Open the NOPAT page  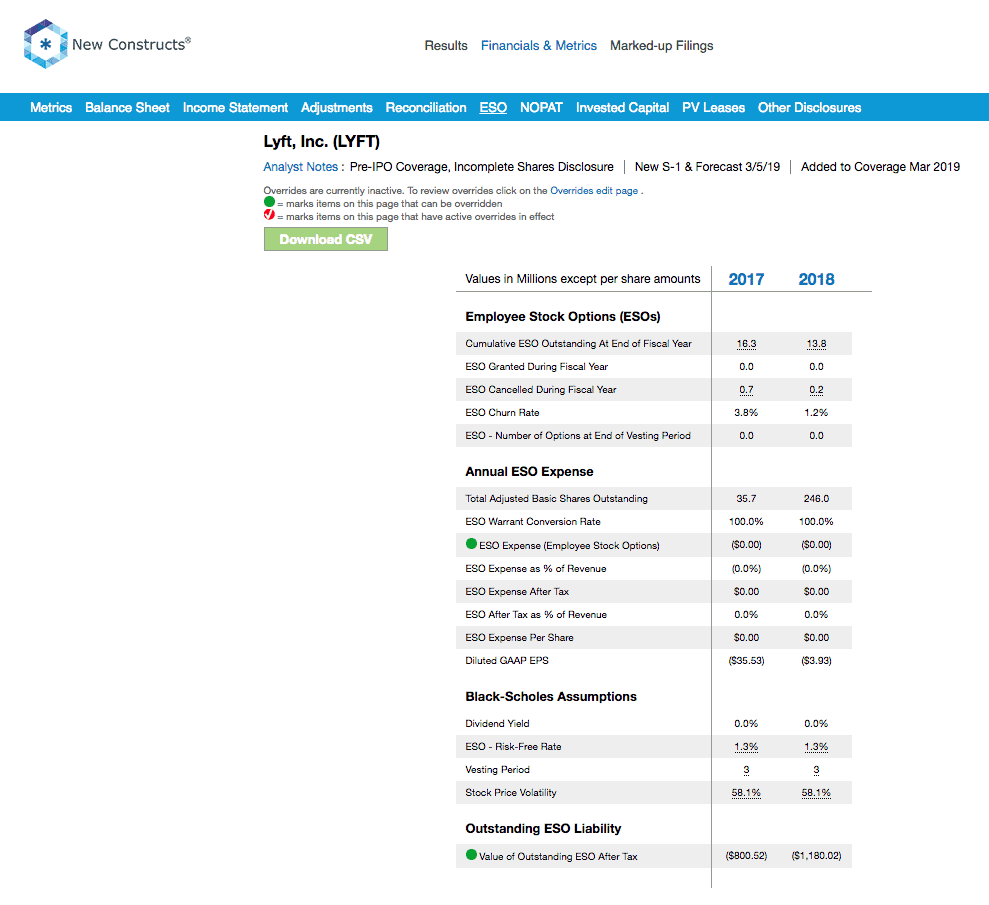point(541,107)
